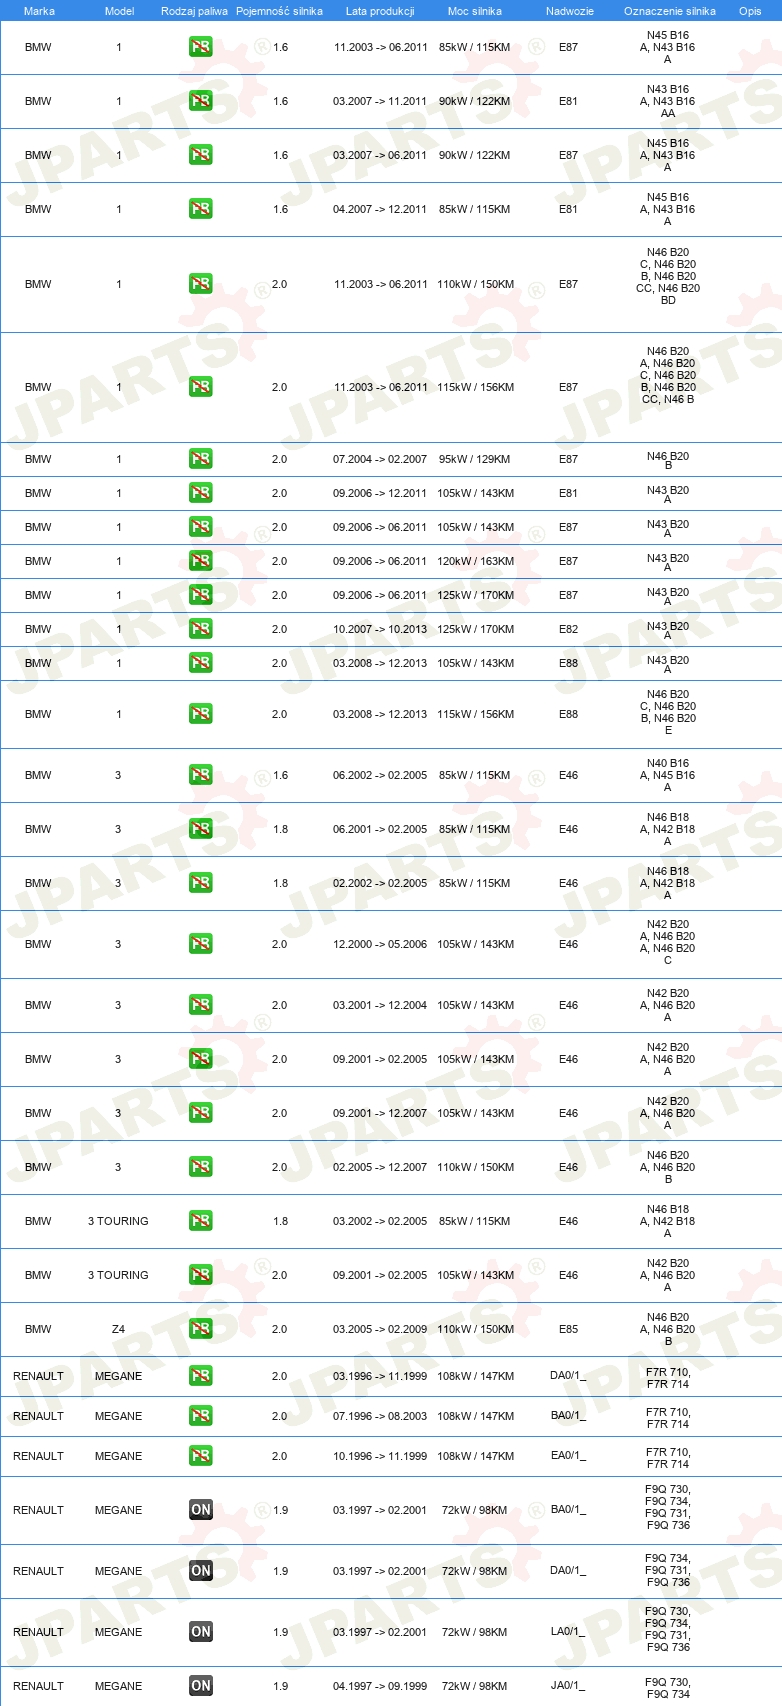782x1706 pixels.
Task: Click the '07.1996 -> 08.2003' production years cell
Action: pyautogui.click(x=380, y=1416)
